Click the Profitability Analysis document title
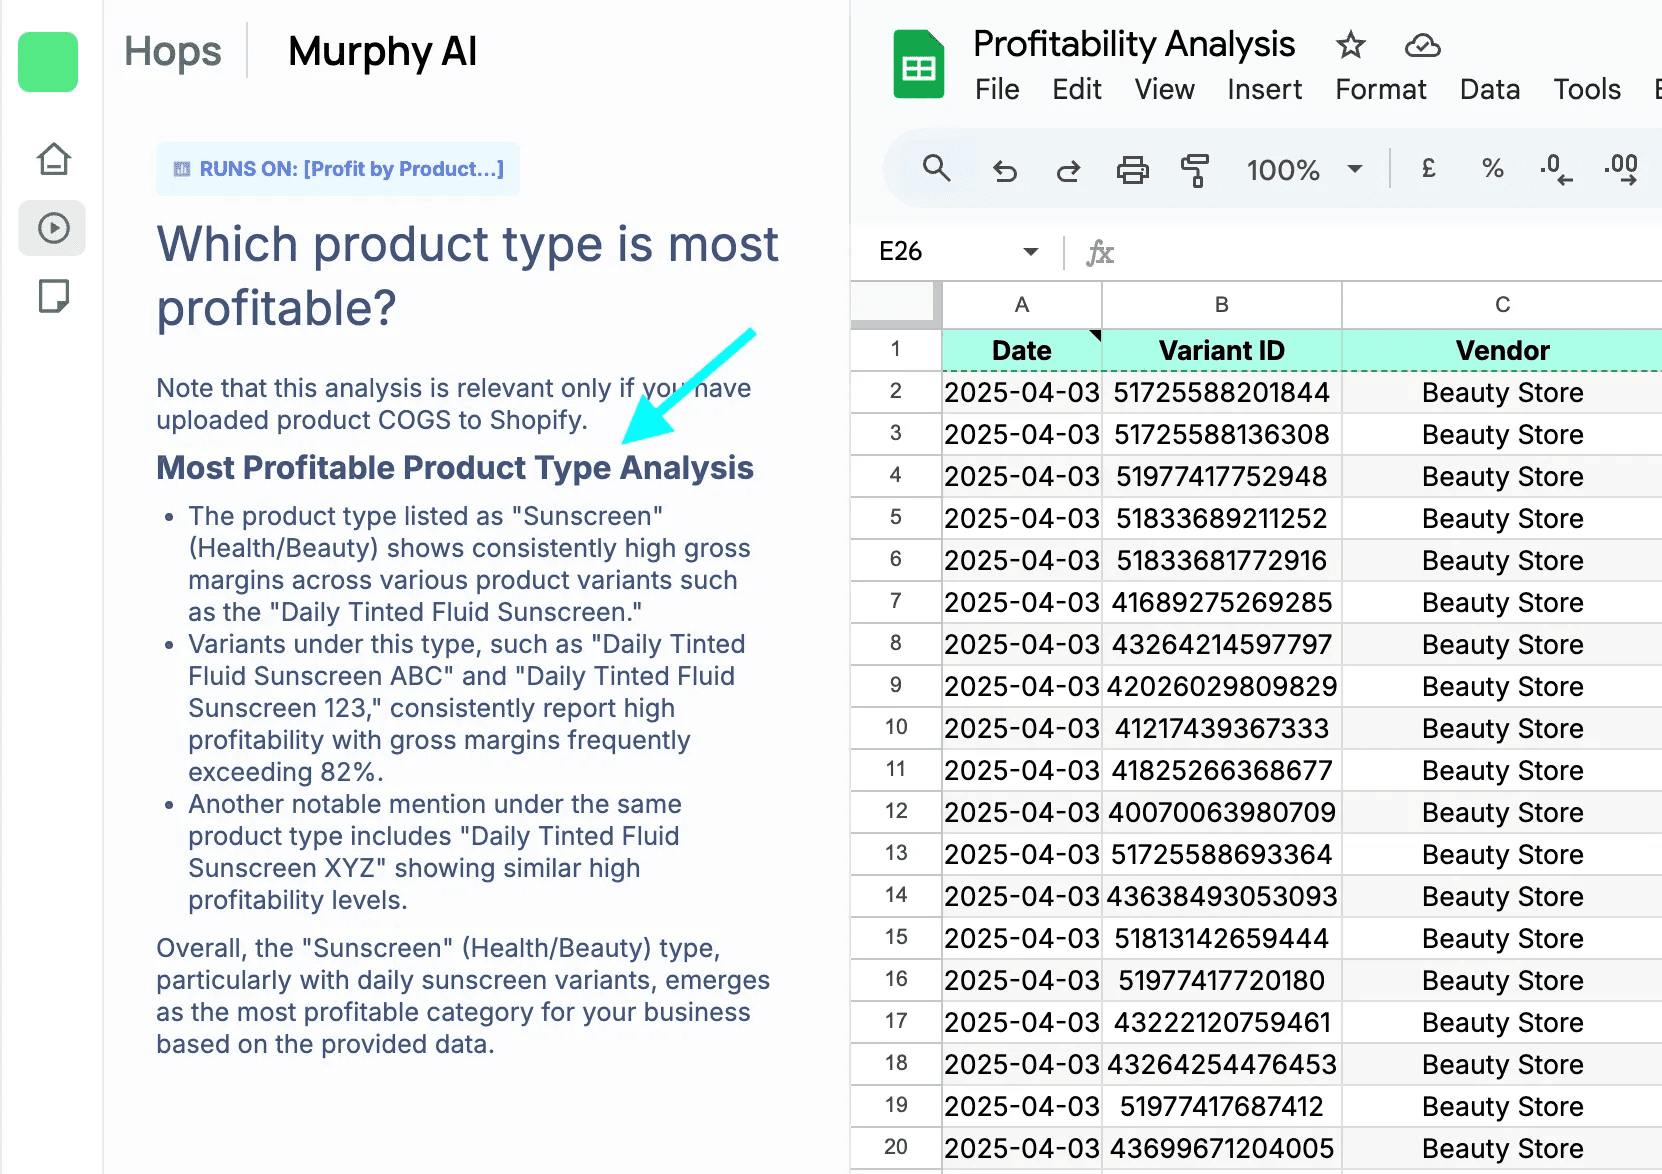 [x=1134, y=44]
